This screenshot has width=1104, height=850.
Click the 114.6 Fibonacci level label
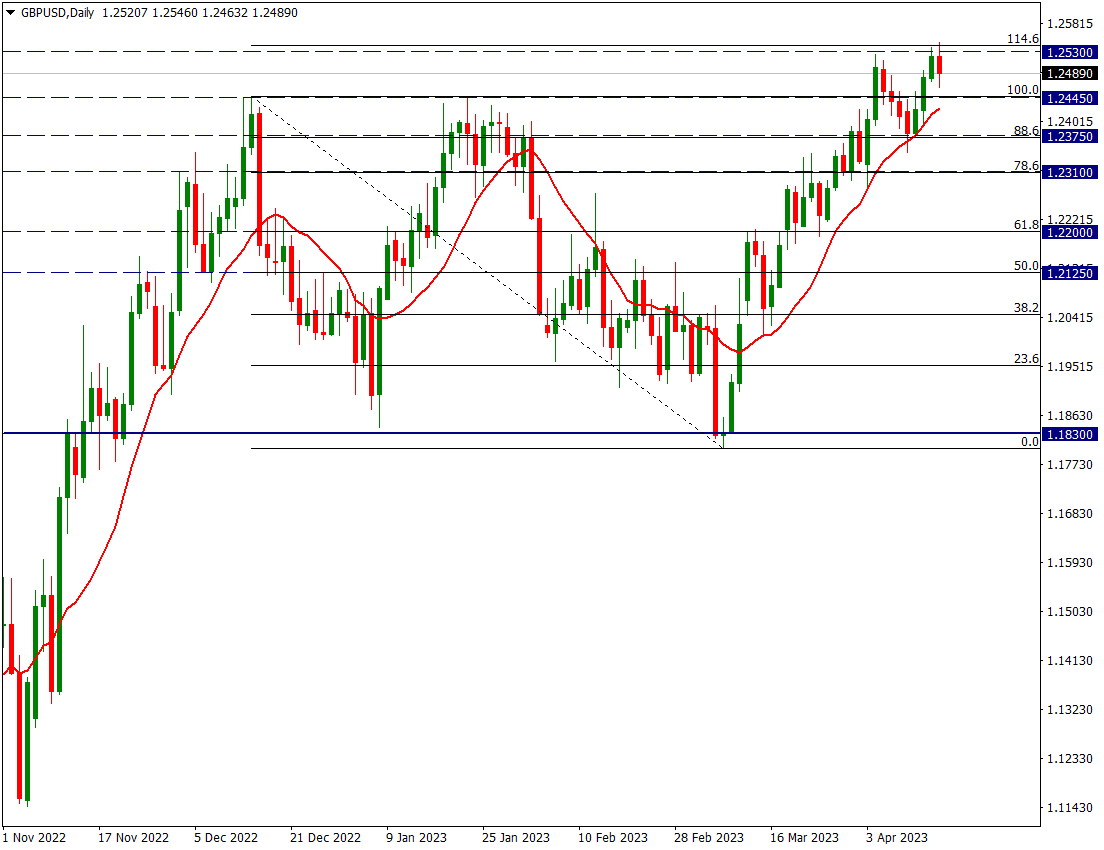click(1022, 39)
